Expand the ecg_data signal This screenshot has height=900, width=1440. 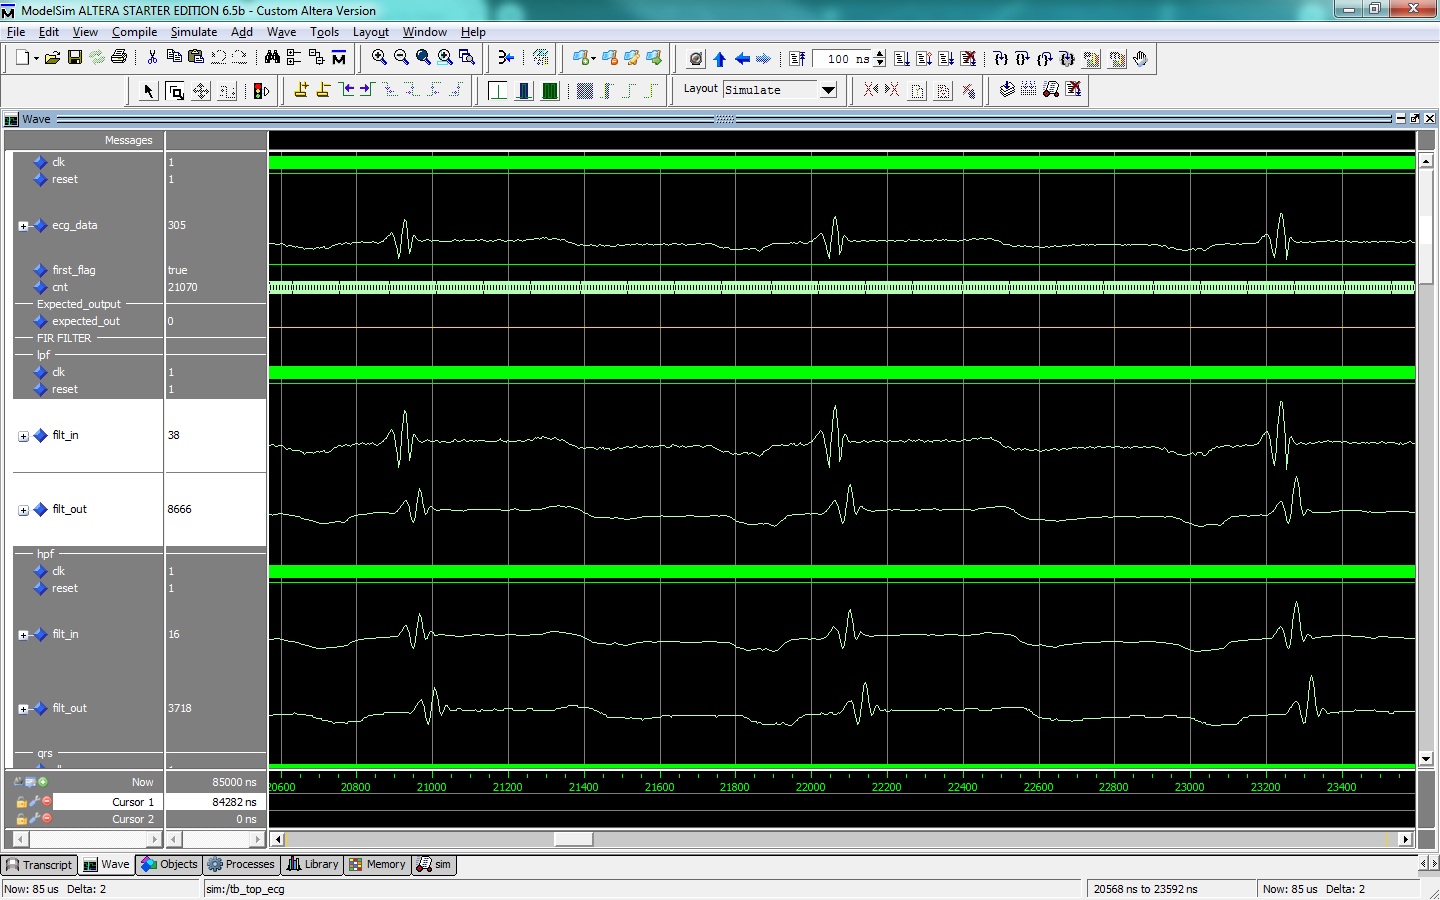tap(23, 226)
